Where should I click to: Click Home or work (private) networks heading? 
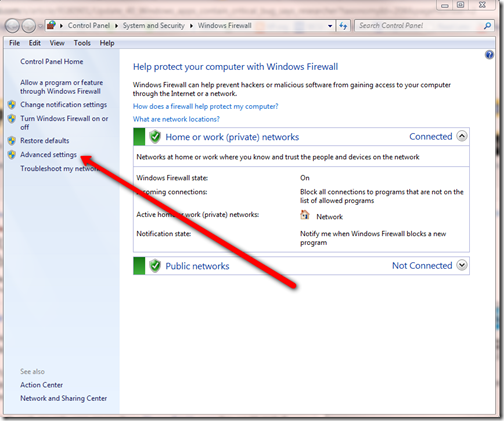pyautogui.click(x=232, y=137)
